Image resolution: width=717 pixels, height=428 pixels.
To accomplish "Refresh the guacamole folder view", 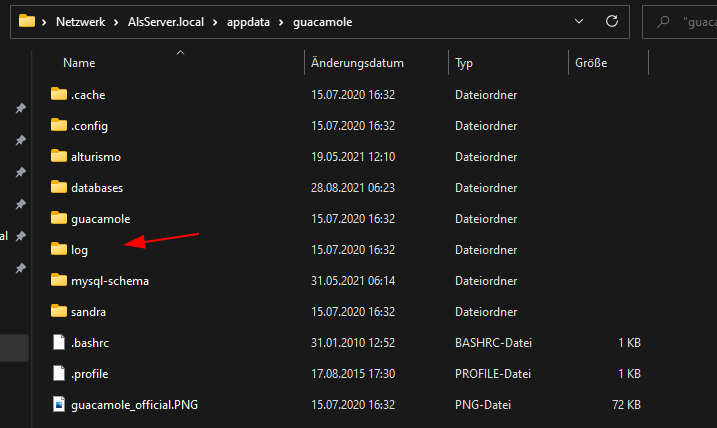I will click(x=612, y=21).
